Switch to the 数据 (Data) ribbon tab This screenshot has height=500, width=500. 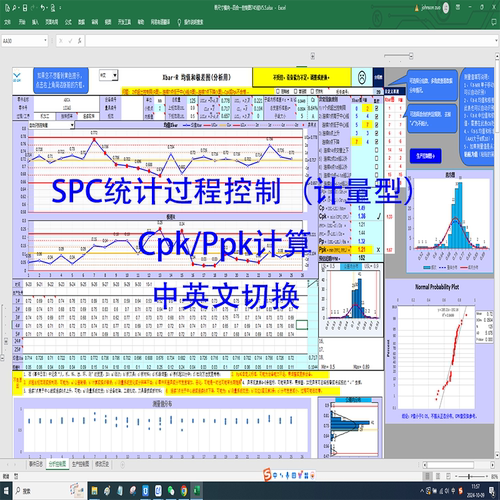point(81,22)
